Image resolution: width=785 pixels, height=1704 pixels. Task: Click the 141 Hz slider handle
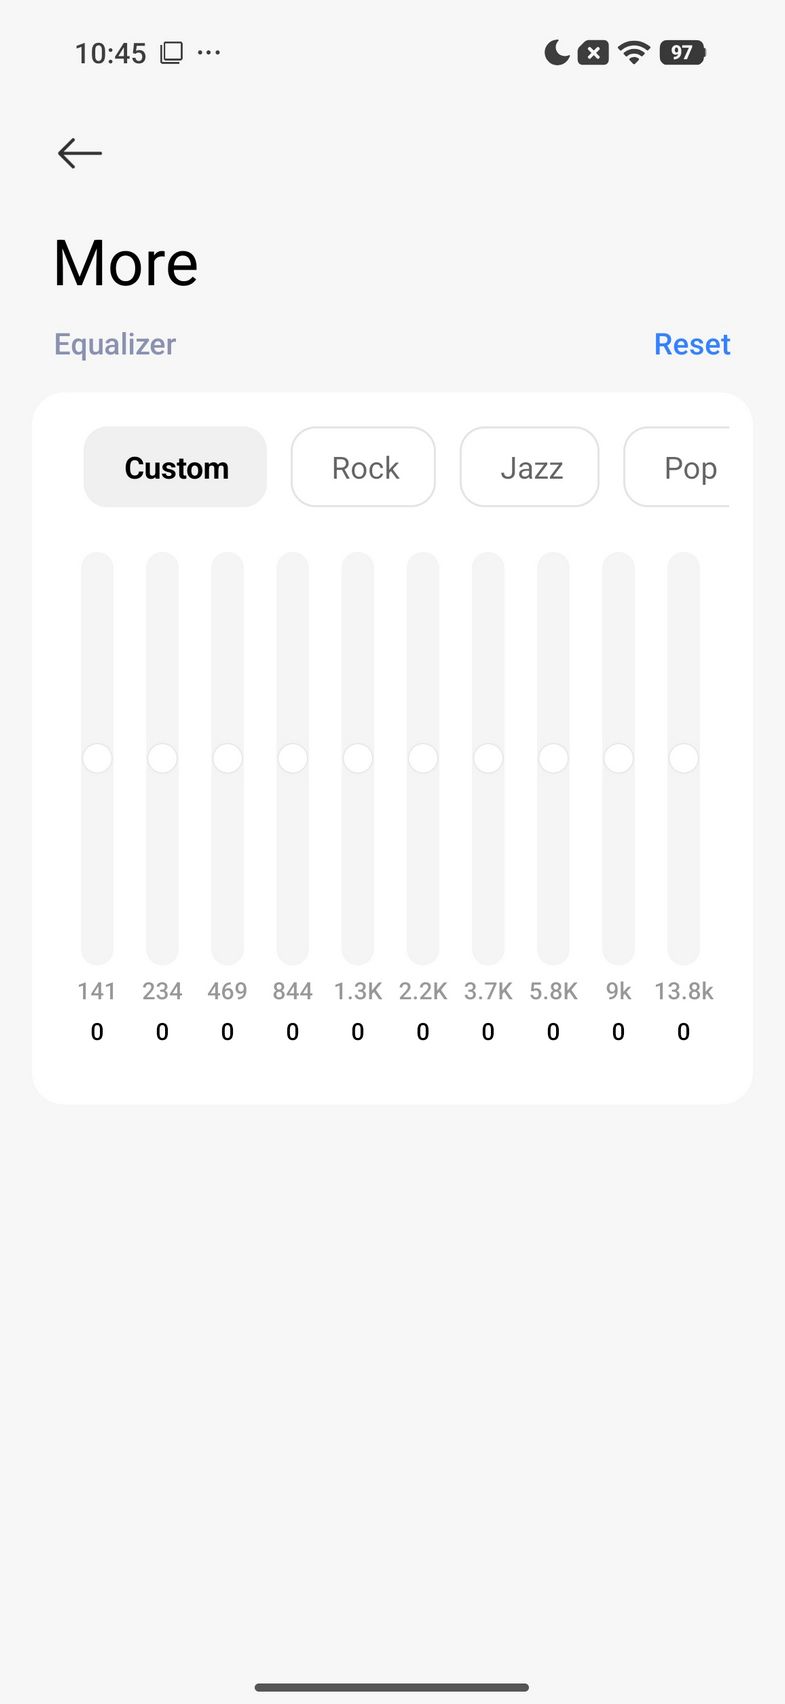pos(97,758)
